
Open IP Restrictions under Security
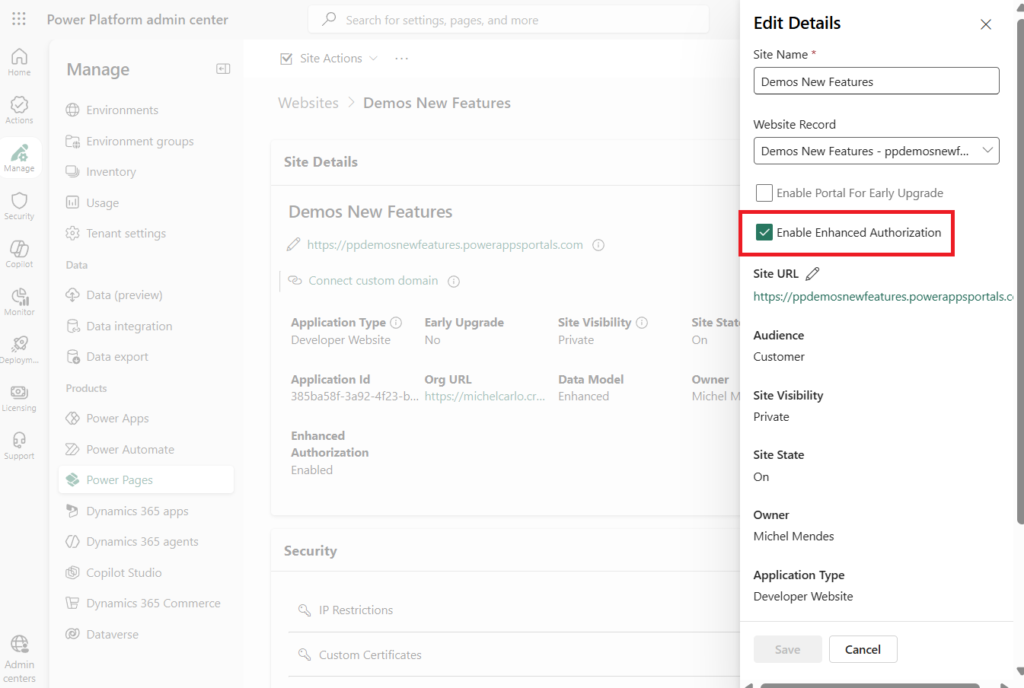pos(356,610)
